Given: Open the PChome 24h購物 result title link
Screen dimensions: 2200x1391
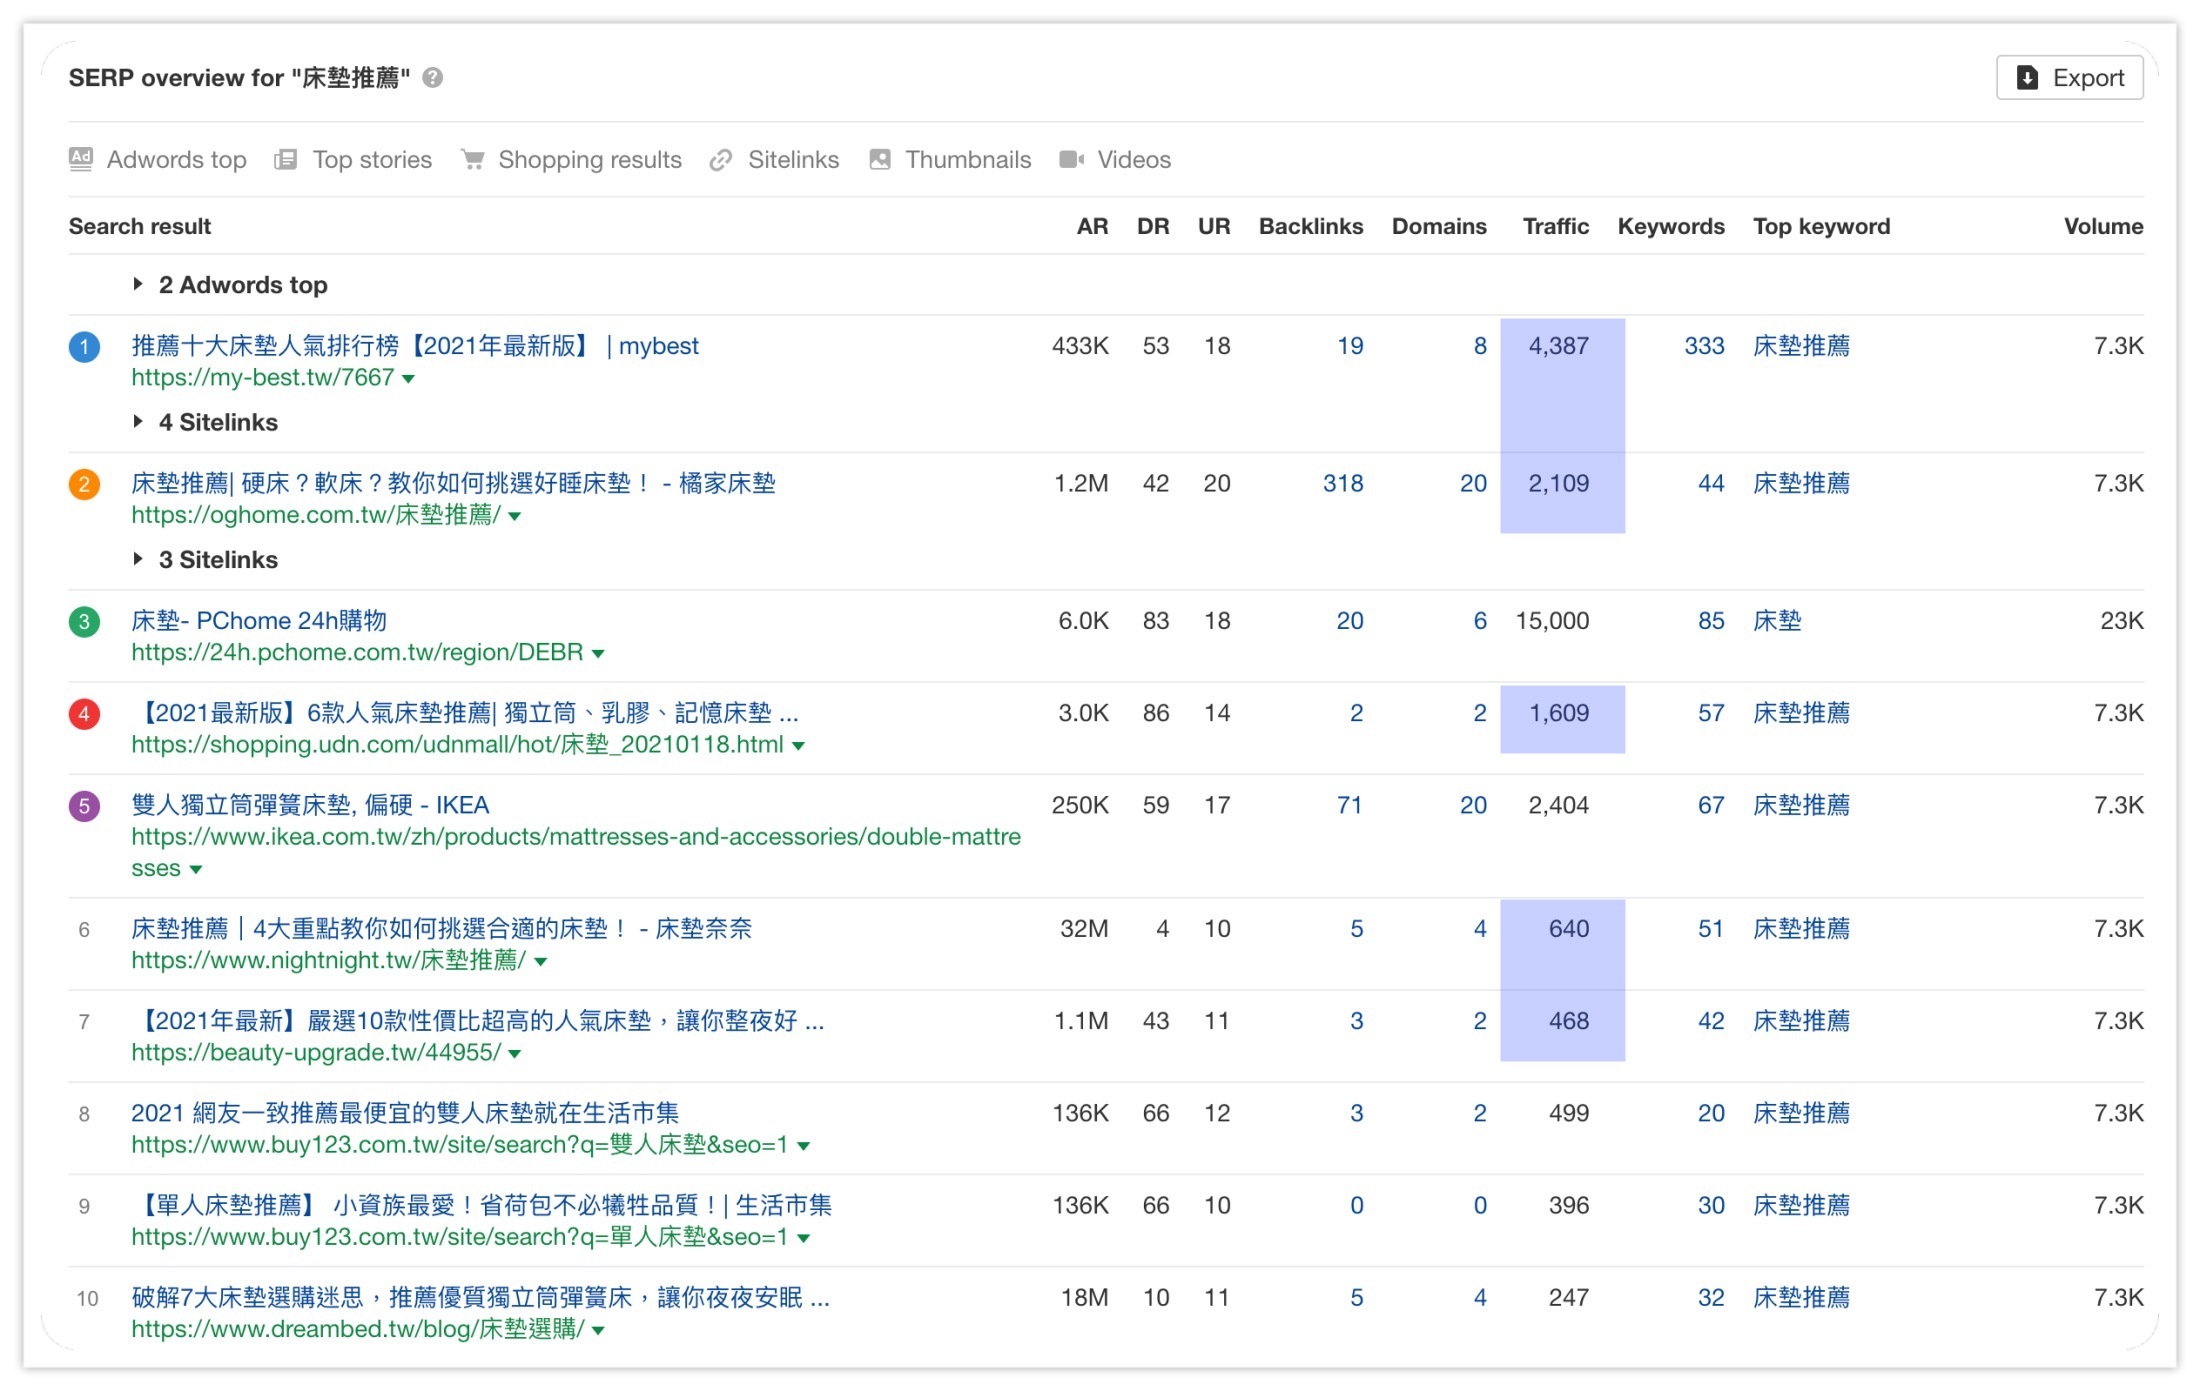Looking at the screenshot, I should click(x=259, y=621).
